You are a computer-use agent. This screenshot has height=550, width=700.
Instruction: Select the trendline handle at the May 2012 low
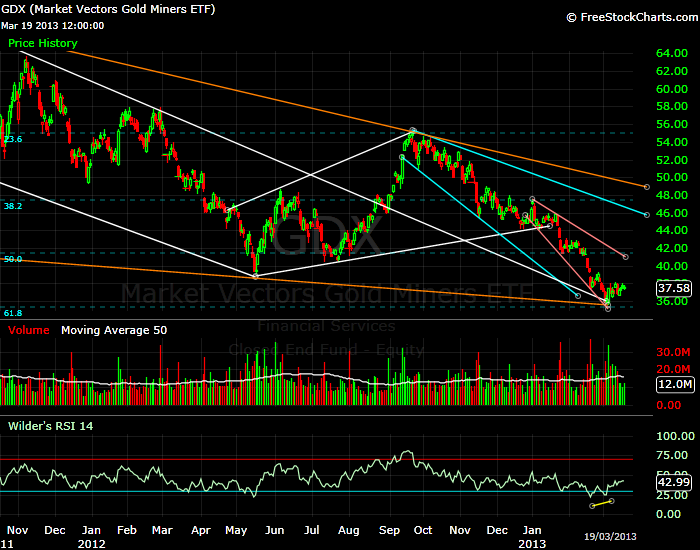[255, 277]
